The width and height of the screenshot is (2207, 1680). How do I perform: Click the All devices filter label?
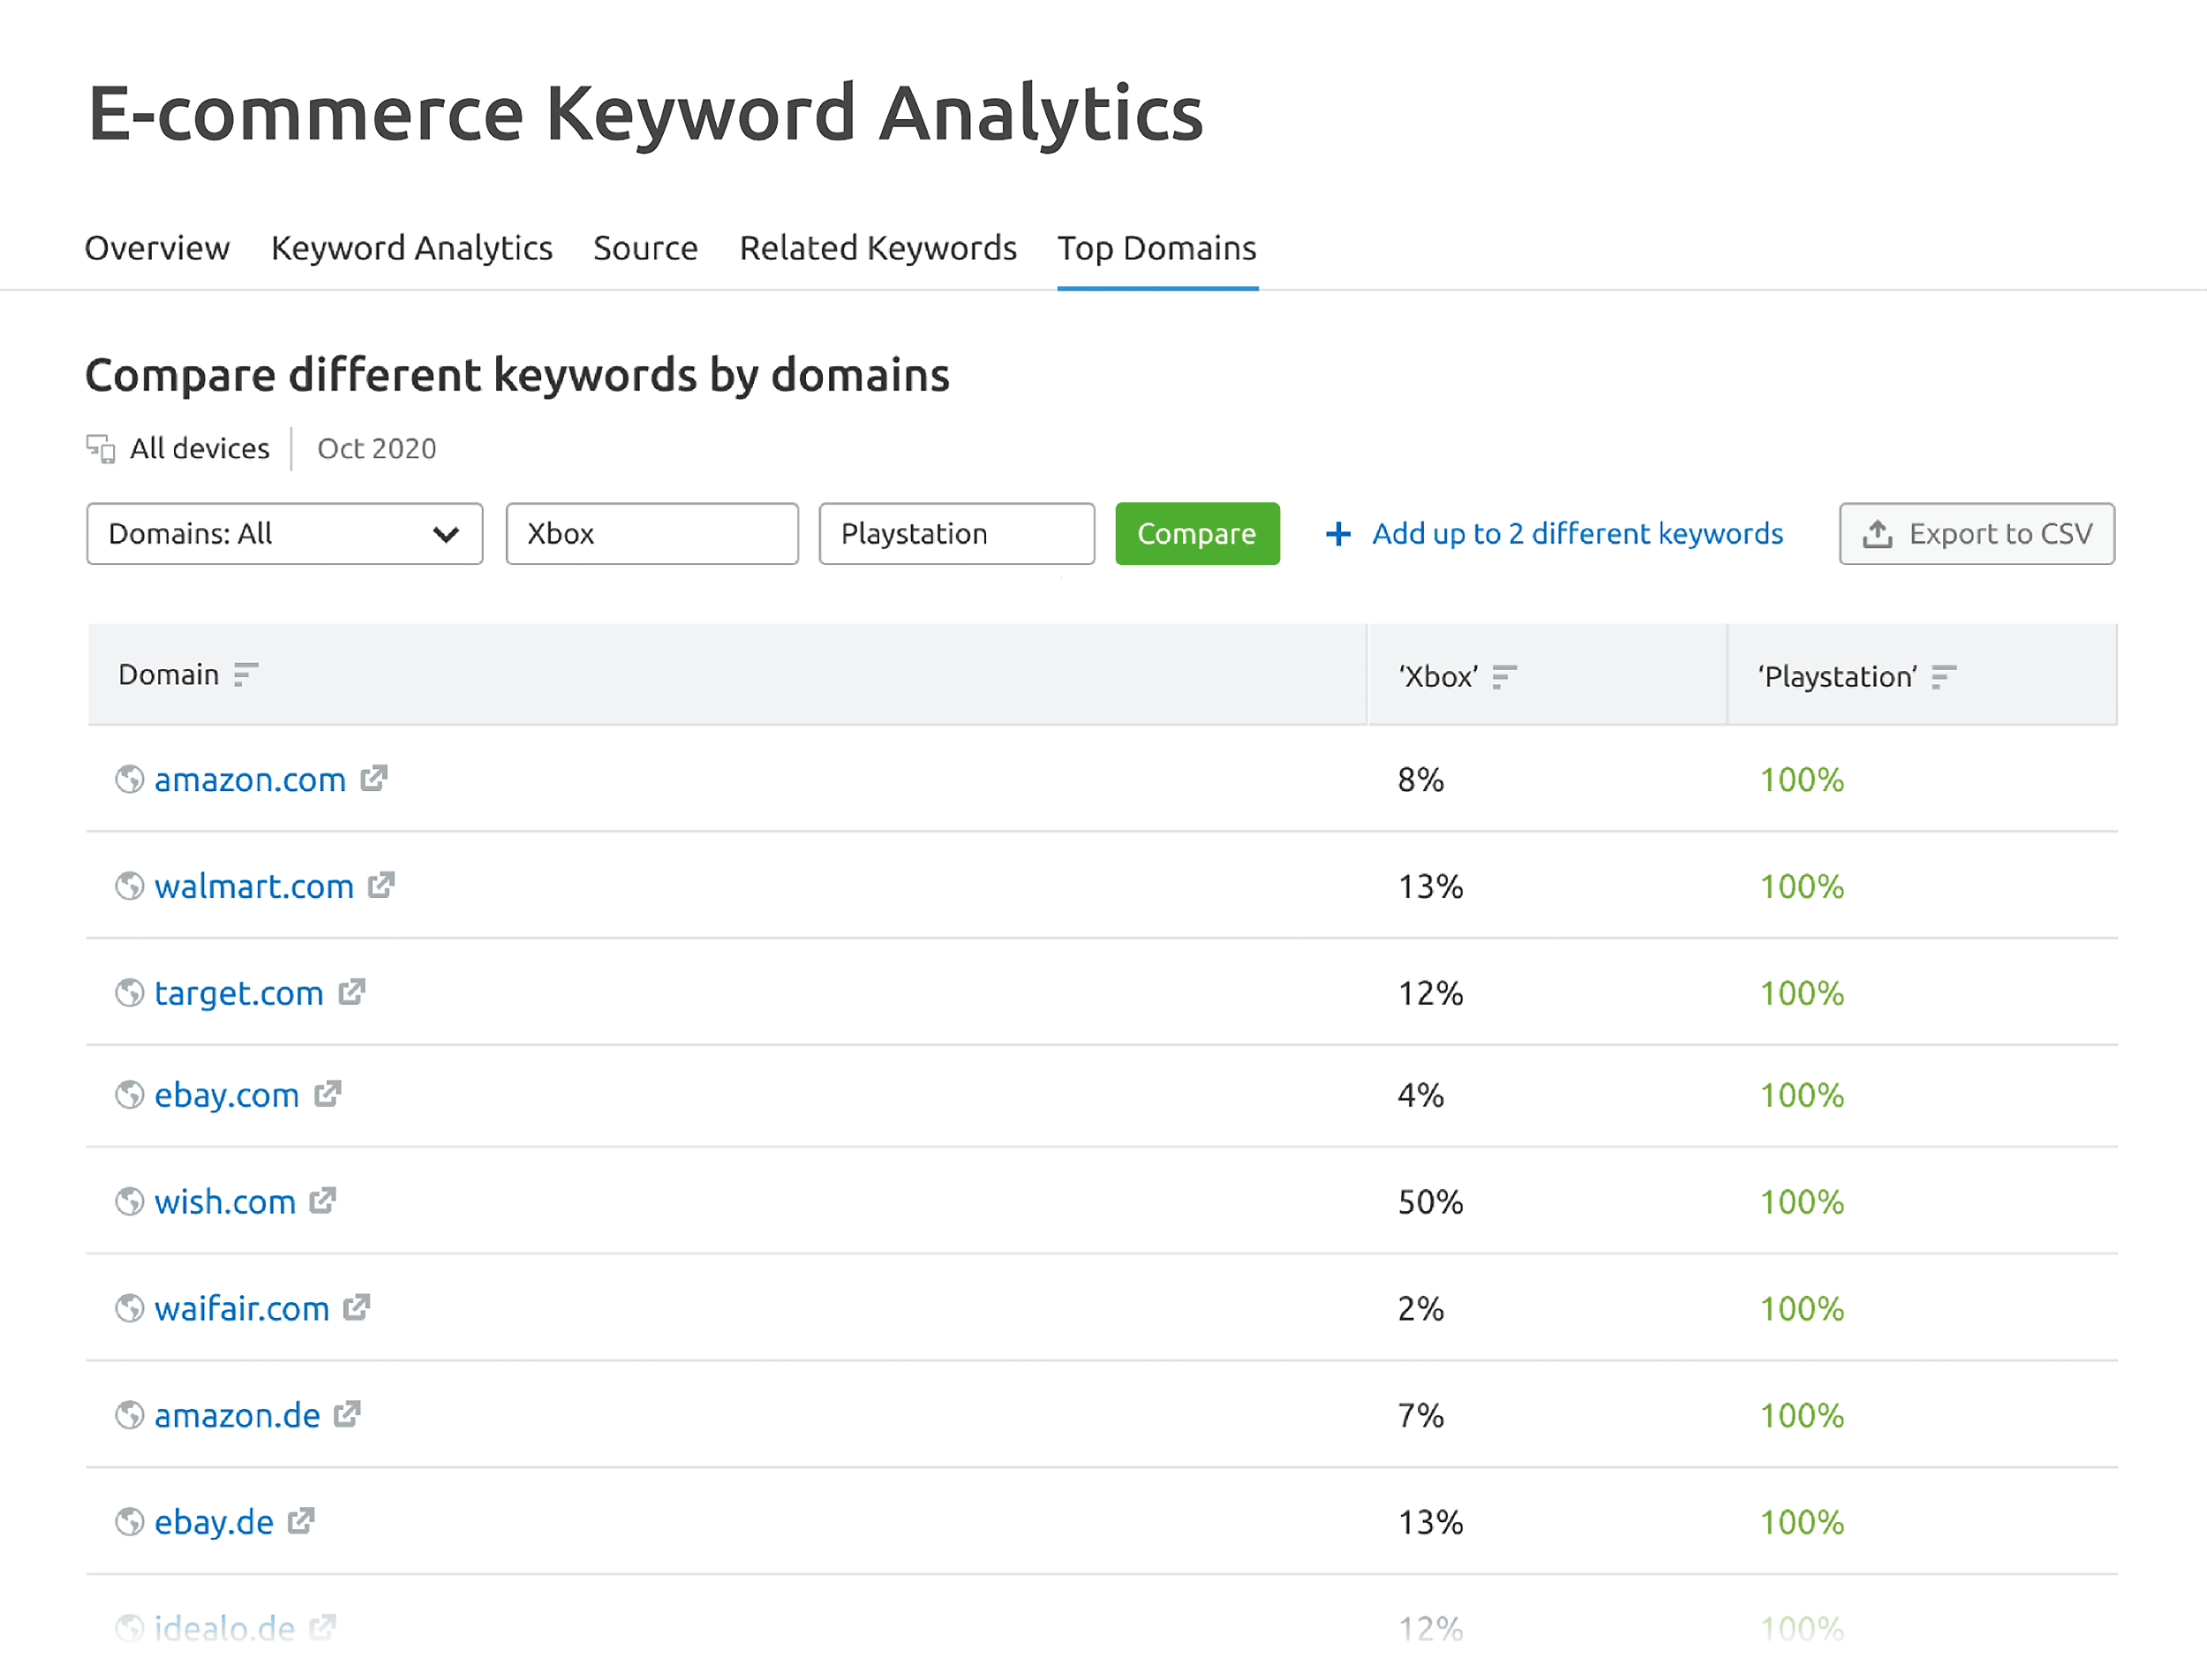click(200, 448)
